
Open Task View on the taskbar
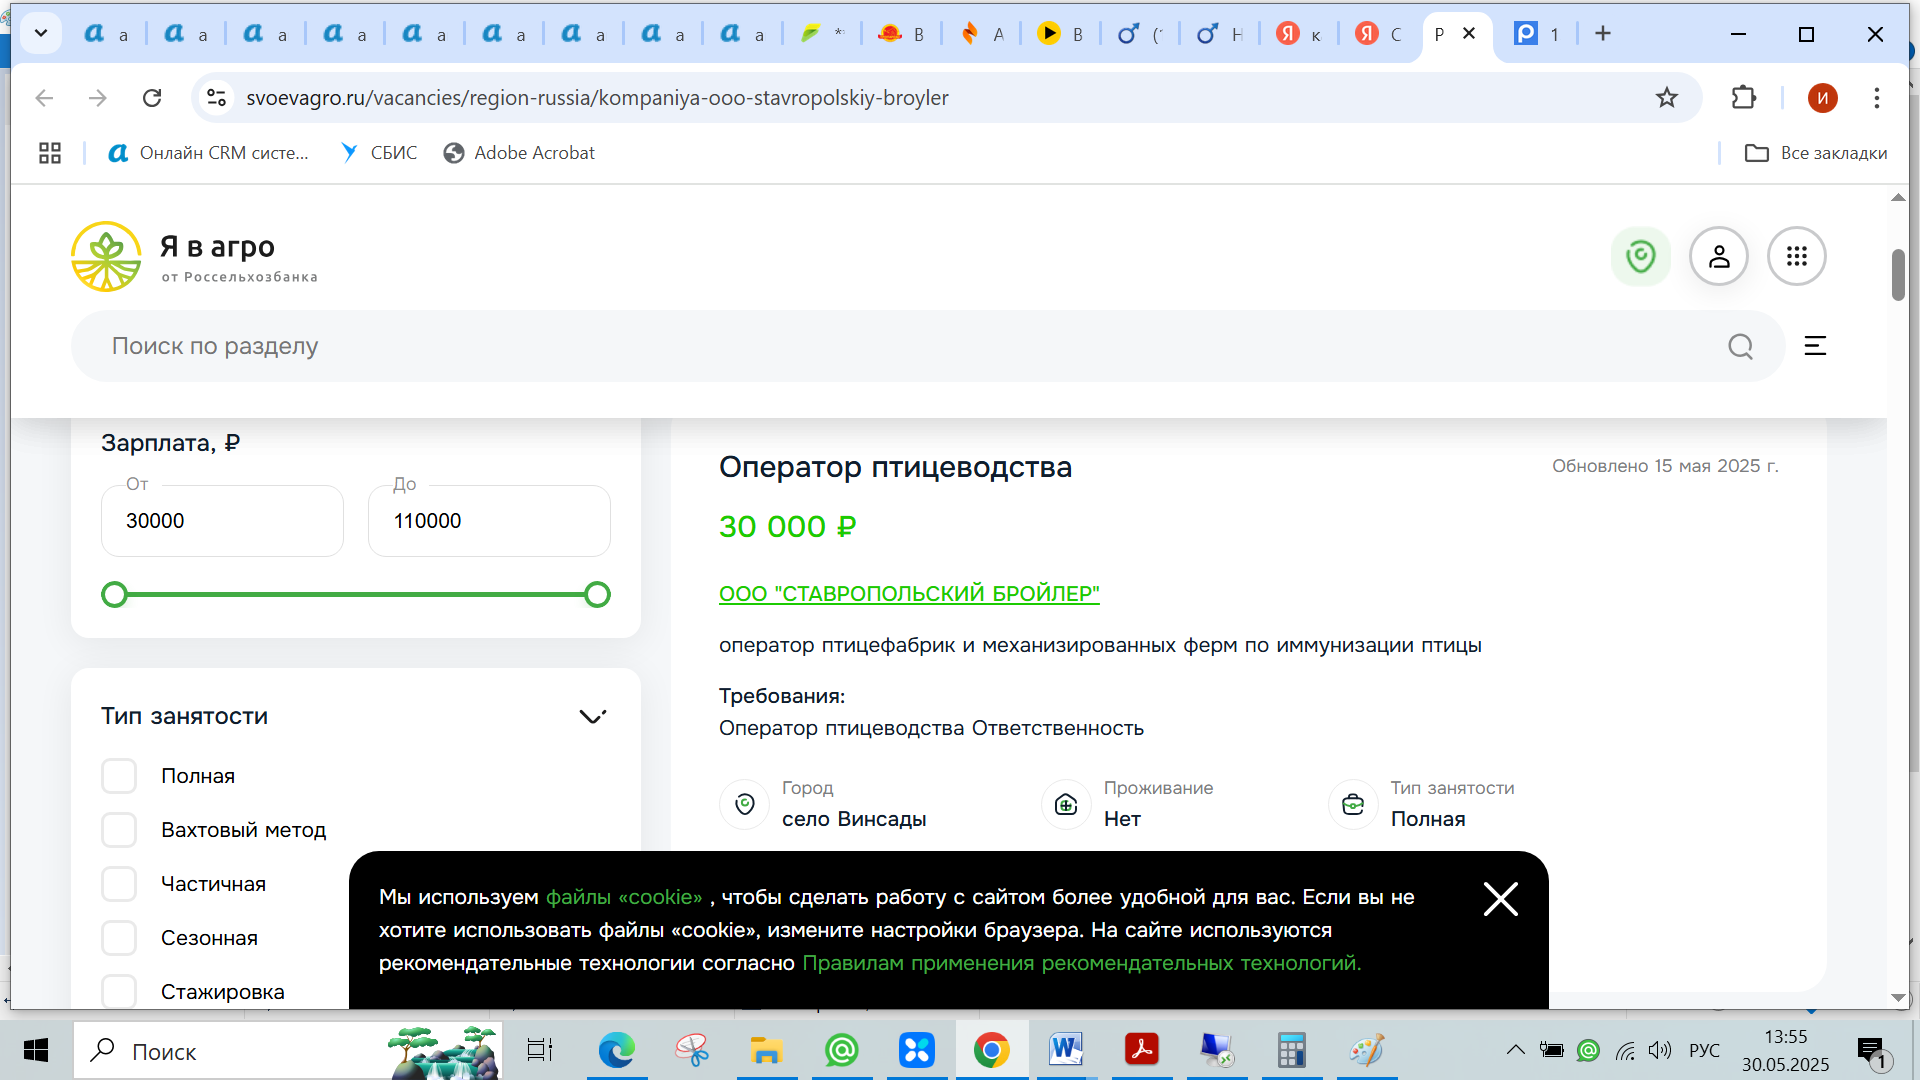pos(540,1051)
